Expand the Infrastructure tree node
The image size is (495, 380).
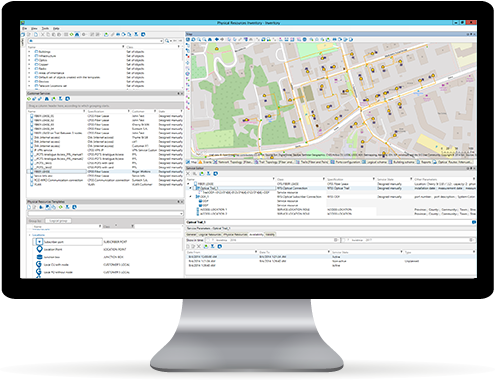coord(29,56)
